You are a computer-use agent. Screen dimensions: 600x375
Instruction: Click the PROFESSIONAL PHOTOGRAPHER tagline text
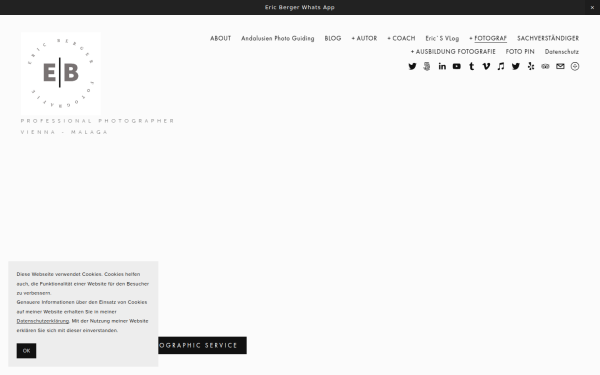pos(98,121)
